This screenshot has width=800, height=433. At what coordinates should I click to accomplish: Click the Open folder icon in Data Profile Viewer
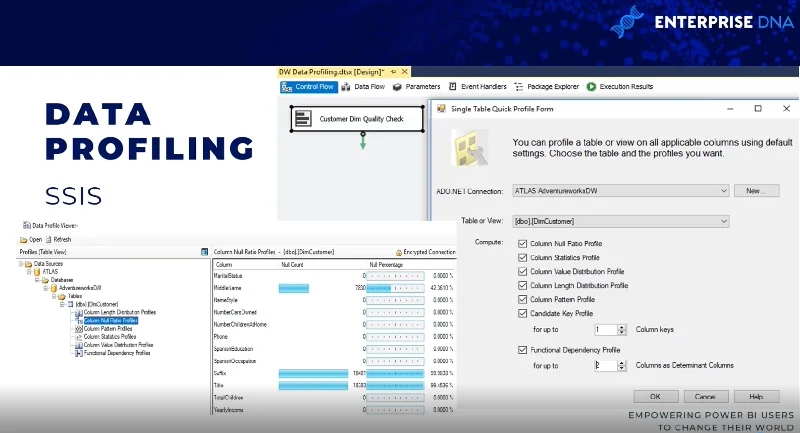pos(23,240)
